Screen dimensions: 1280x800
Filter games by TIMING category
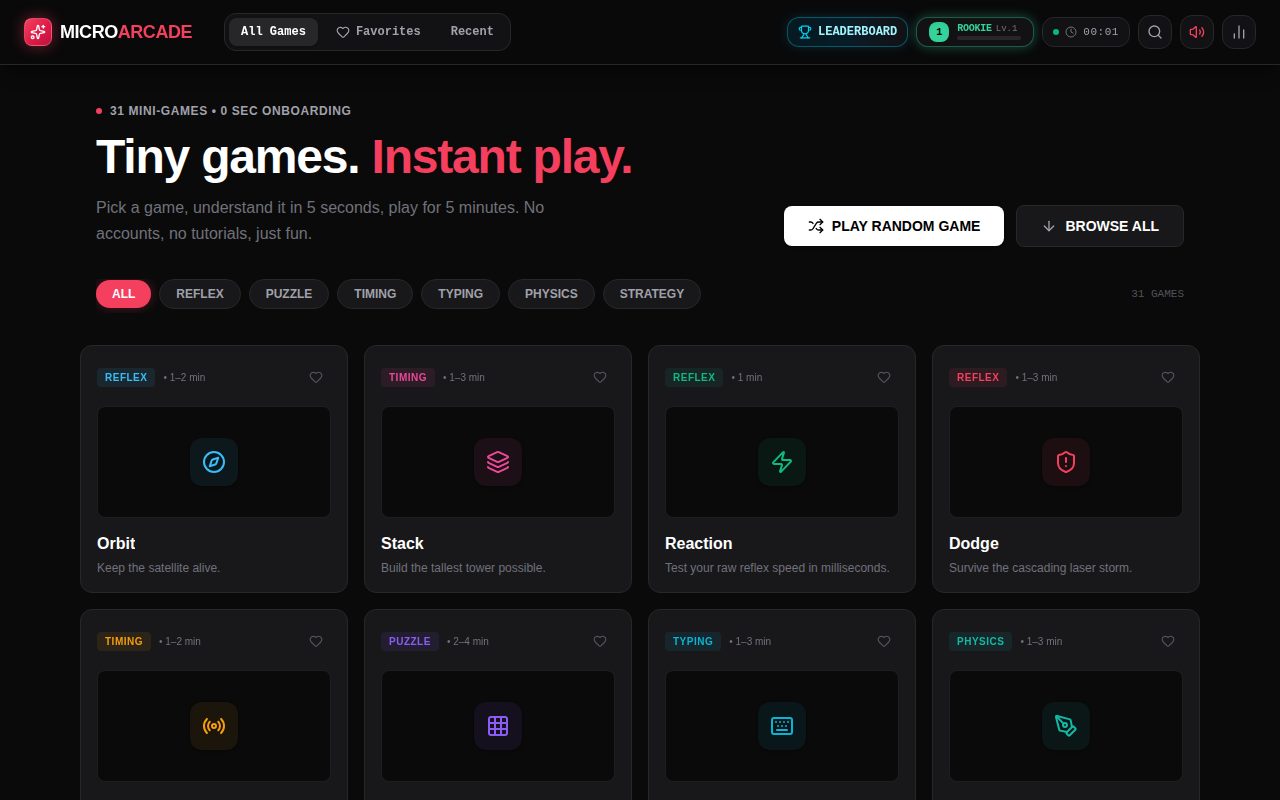(375, 294)
